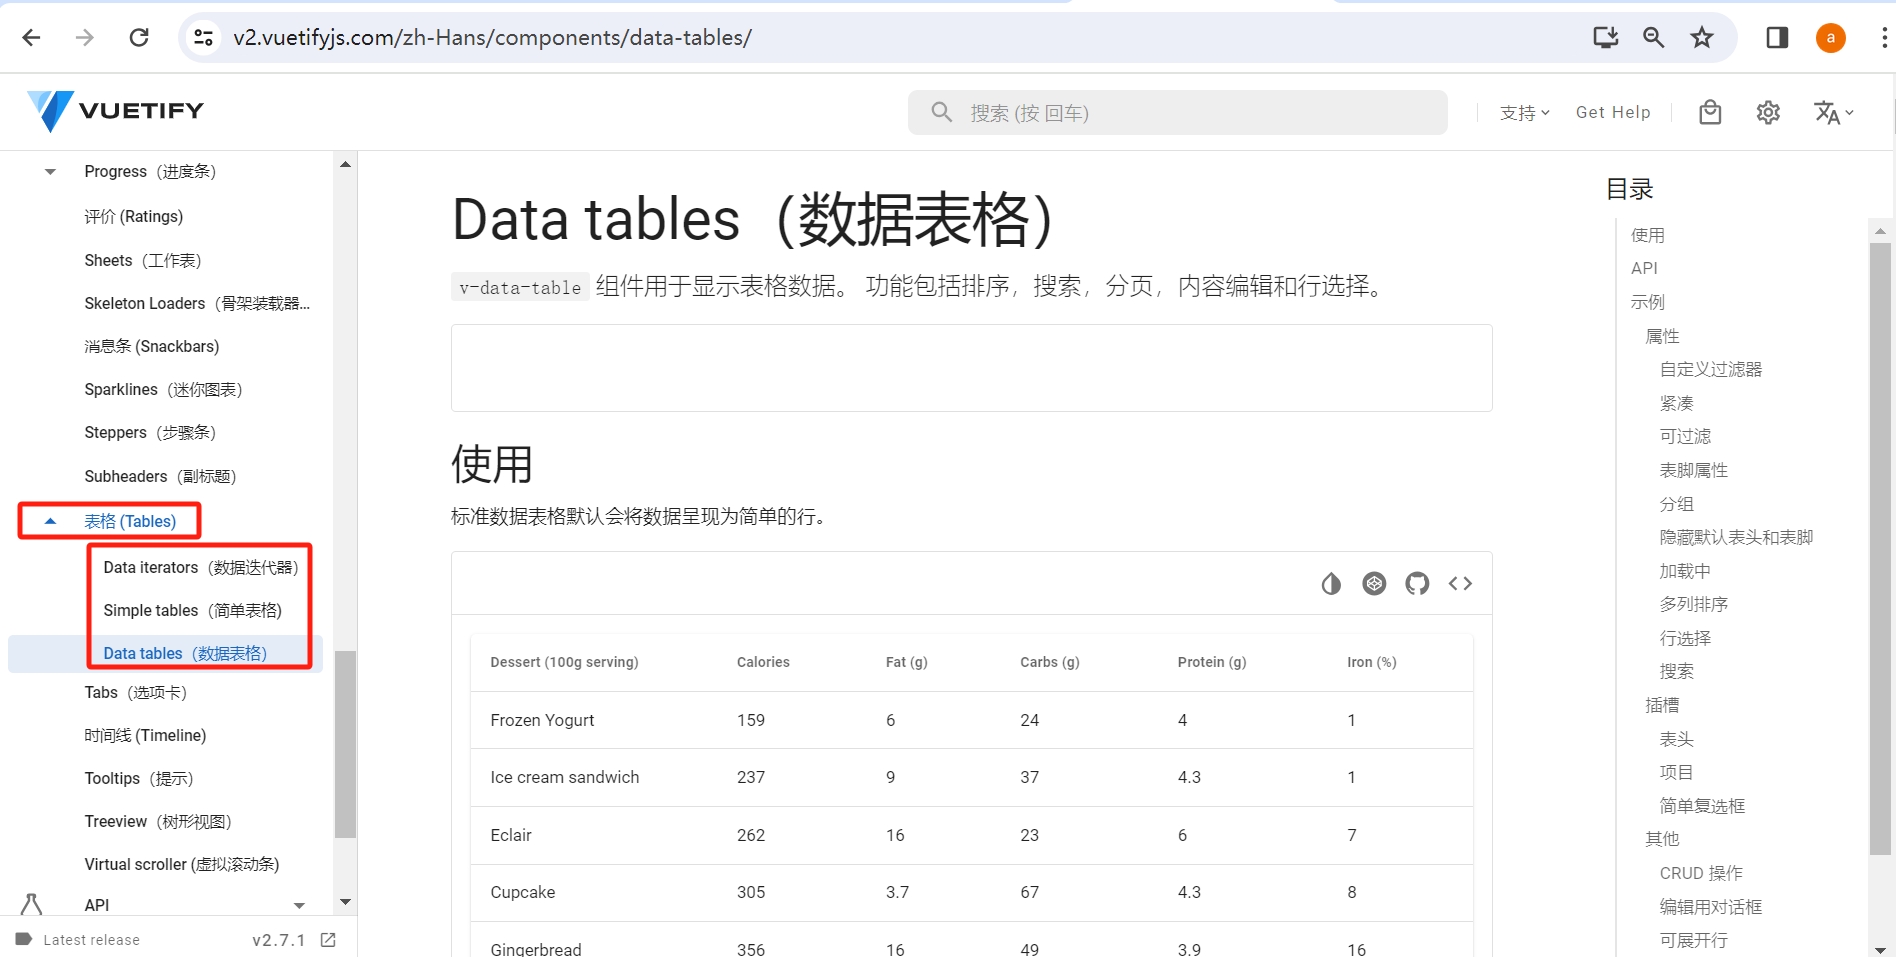The height and width of the screenshot is (957, 1896).
Task: Expand the 支持 dropdown menu
Action: point(1523,112)
